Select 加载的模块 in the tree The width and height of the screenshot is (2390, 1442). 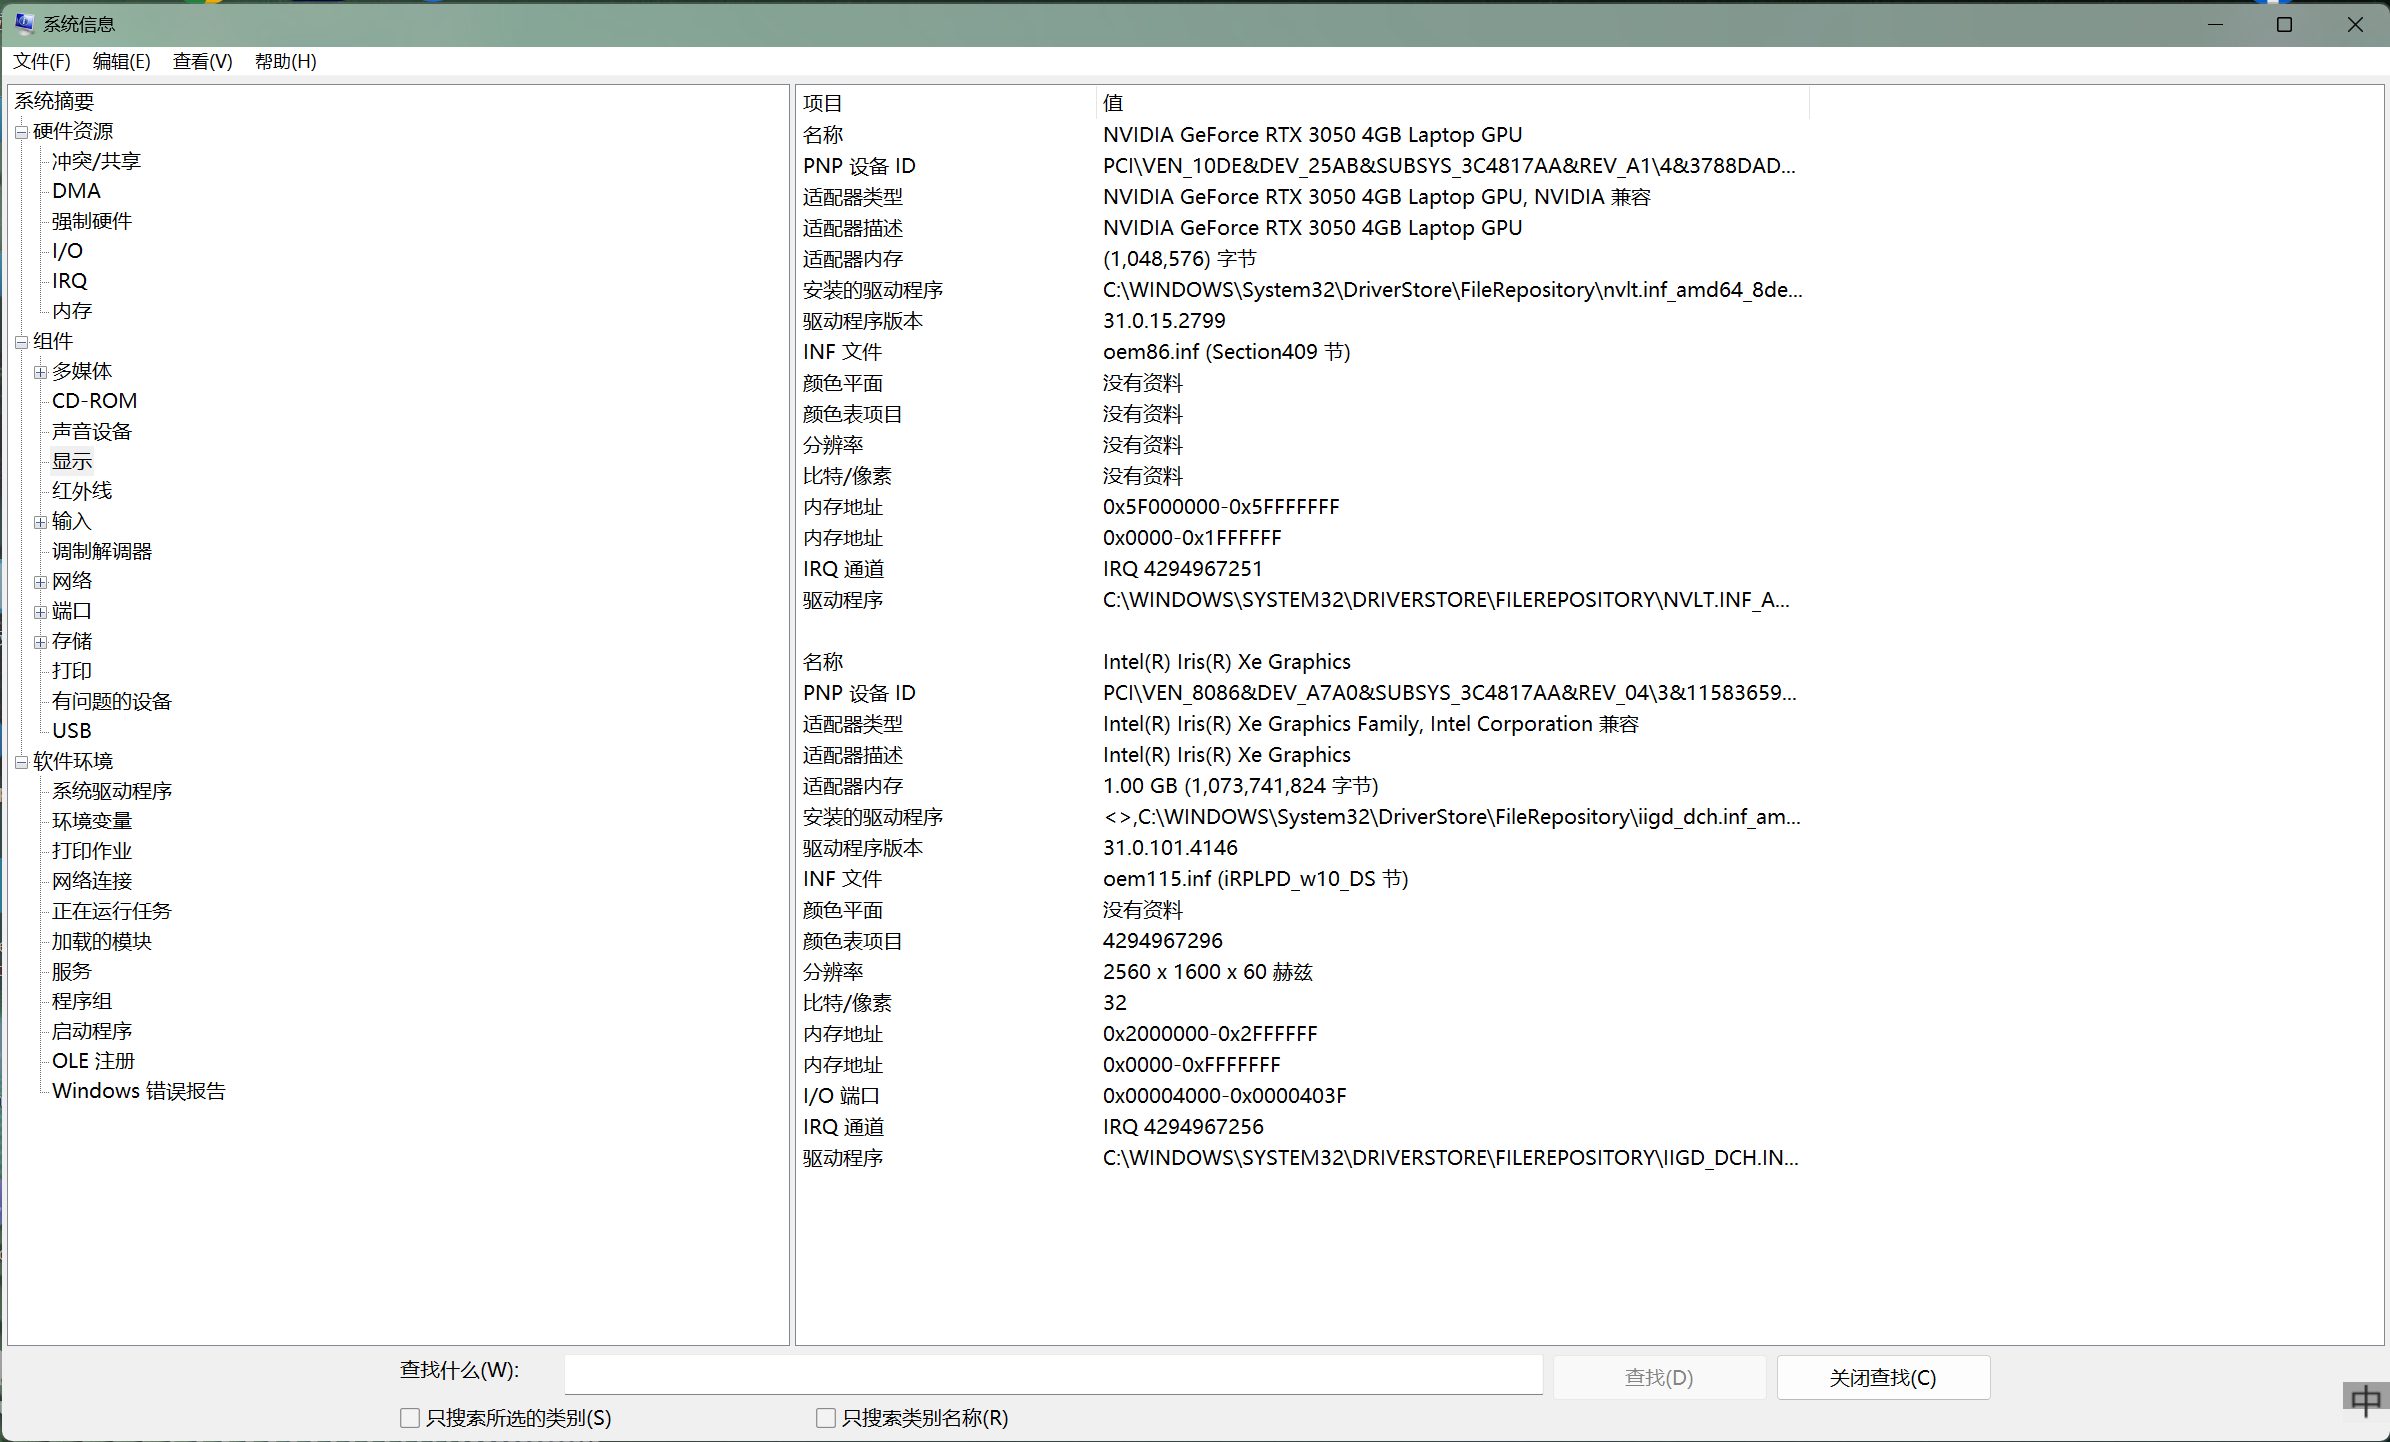tap(101, 941)
